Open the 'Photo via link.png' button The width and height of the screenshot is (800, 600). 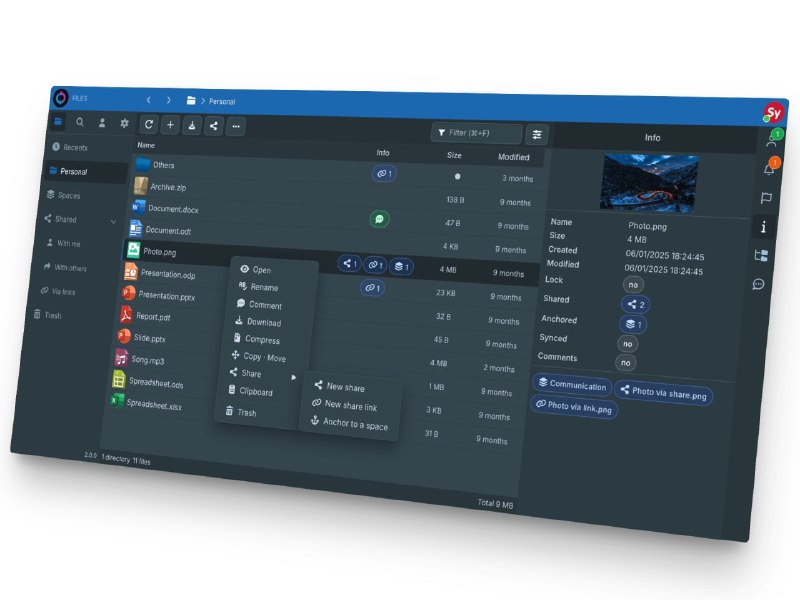pyautogui.click(x=574, y=407)
